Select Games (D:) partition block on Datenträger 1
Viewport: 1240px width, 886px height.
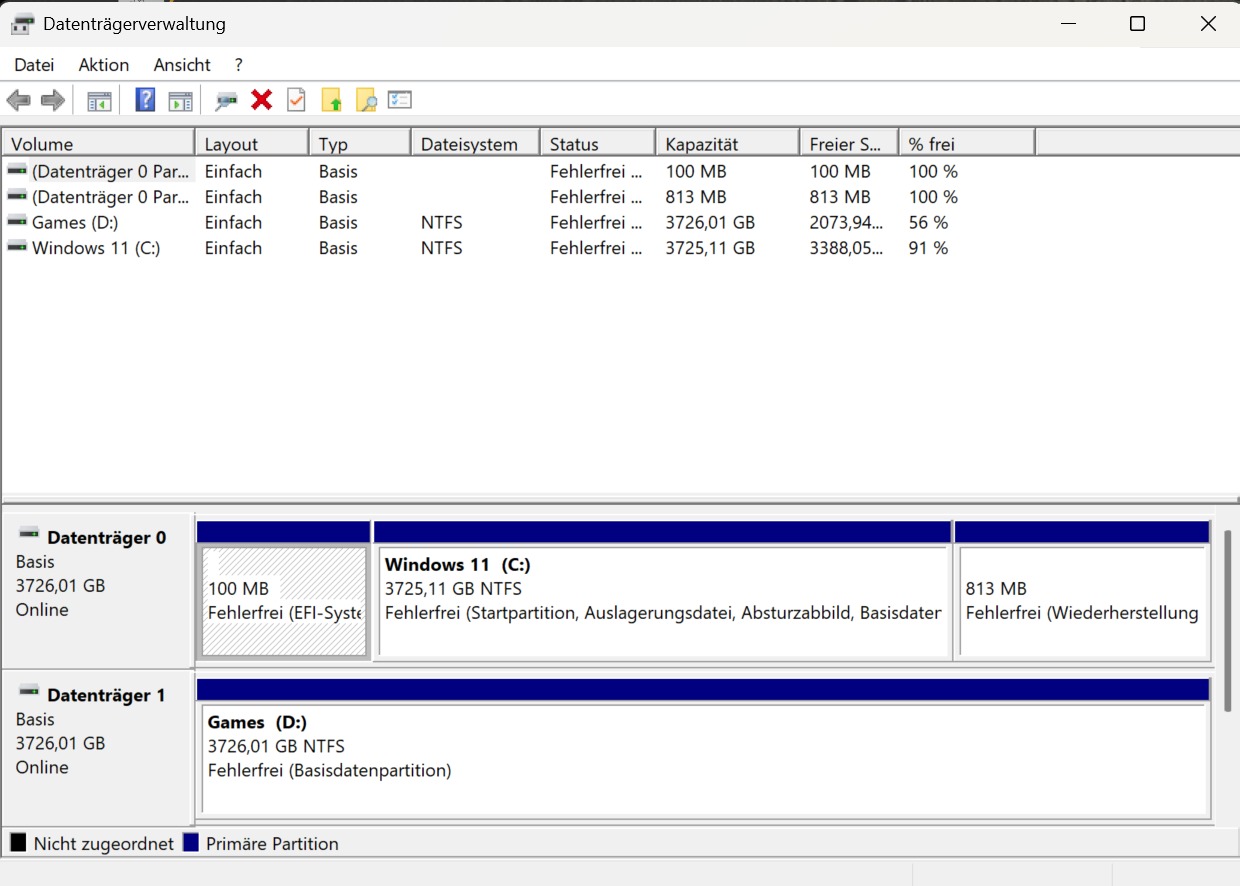click(704, 758)
